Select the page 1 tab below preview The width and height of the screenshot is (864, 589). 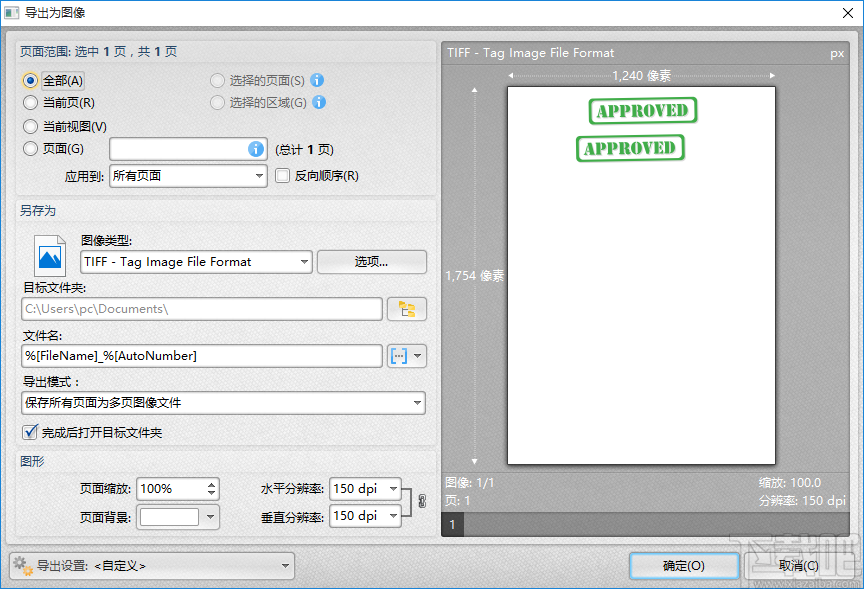(x=452, y=524)
